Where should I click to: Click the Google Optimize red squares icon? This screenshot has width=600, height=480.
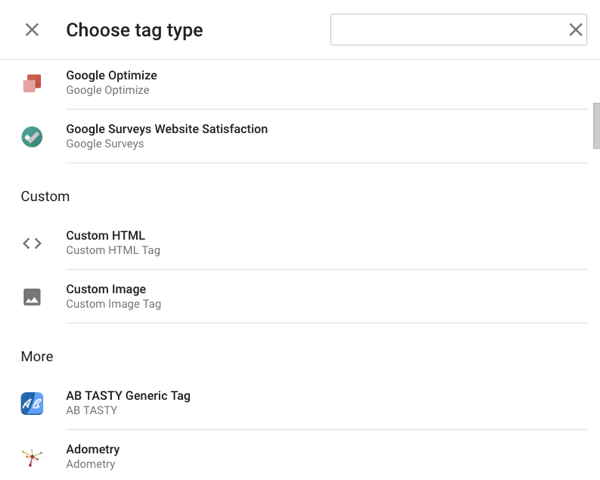pyautogui.click(x=32, y=83)
